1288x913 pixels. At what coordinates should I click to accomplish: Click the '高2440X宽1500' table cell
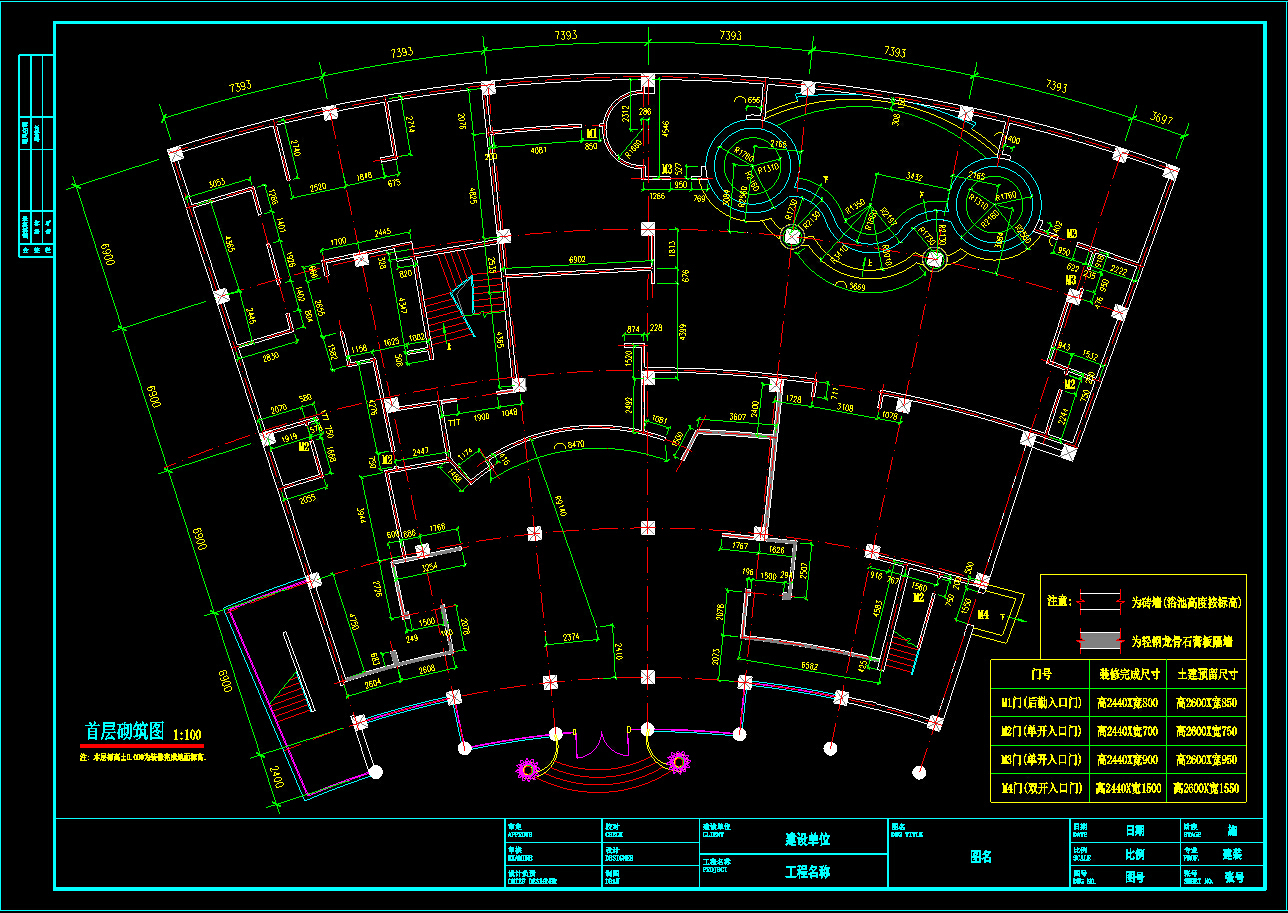[1128, 789]
